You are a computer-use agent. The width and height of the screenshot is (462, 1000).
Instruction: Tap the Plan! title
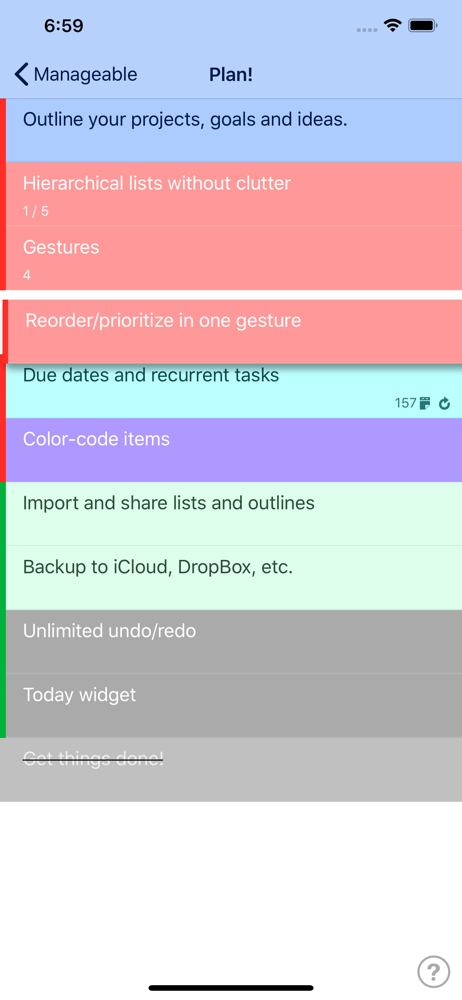(x=231, y=75)
